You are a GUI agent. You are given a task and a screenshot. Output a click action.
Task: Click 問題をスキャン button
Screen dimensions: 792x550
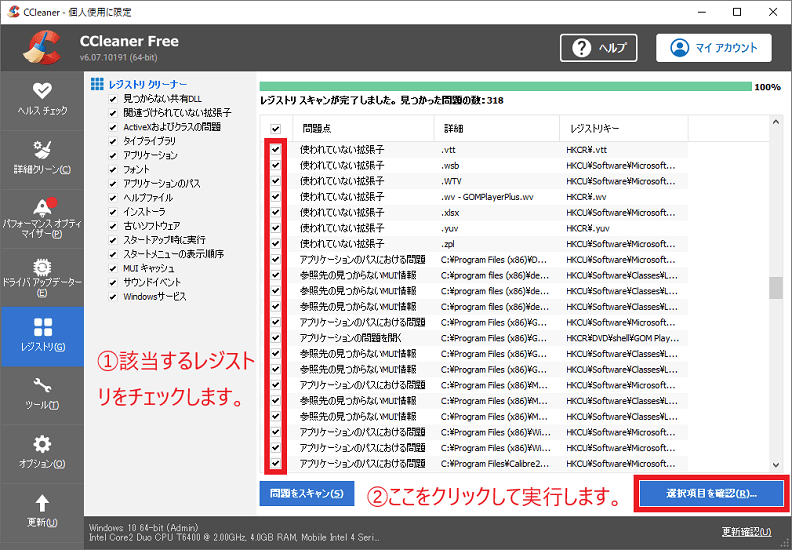307,493
